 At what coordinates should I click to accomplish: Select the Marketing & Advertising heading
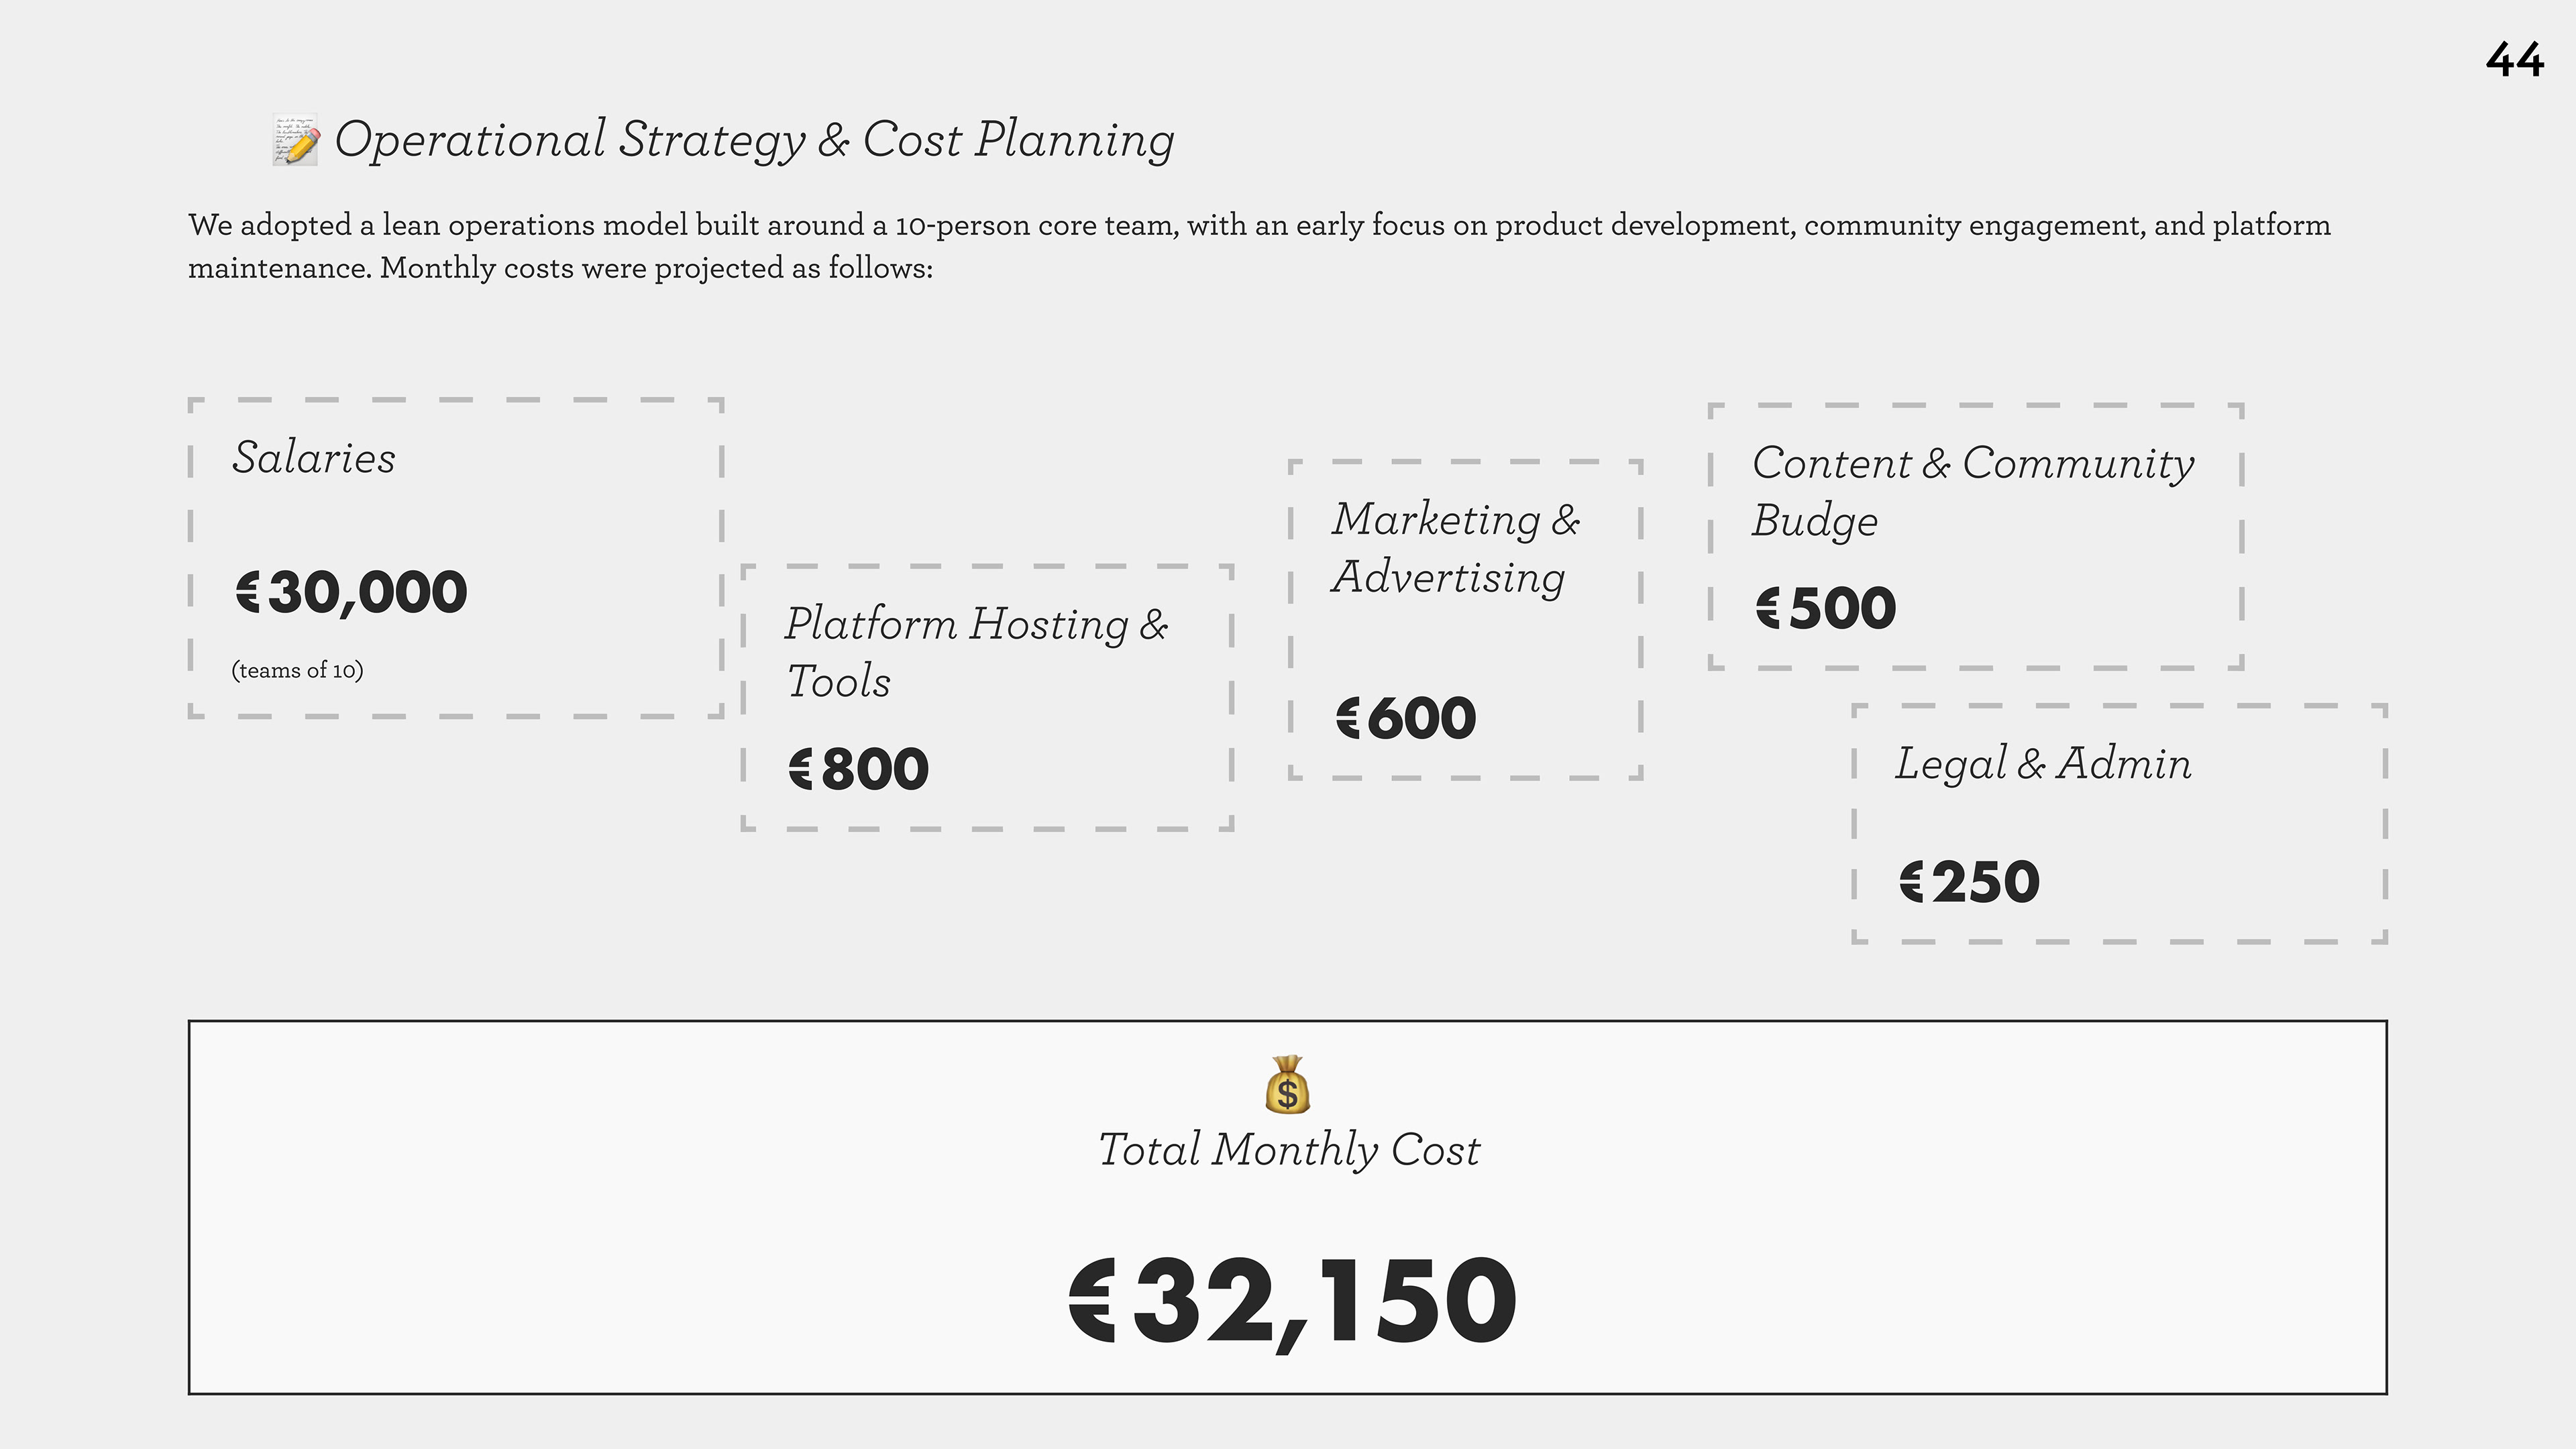[1455, 548]
